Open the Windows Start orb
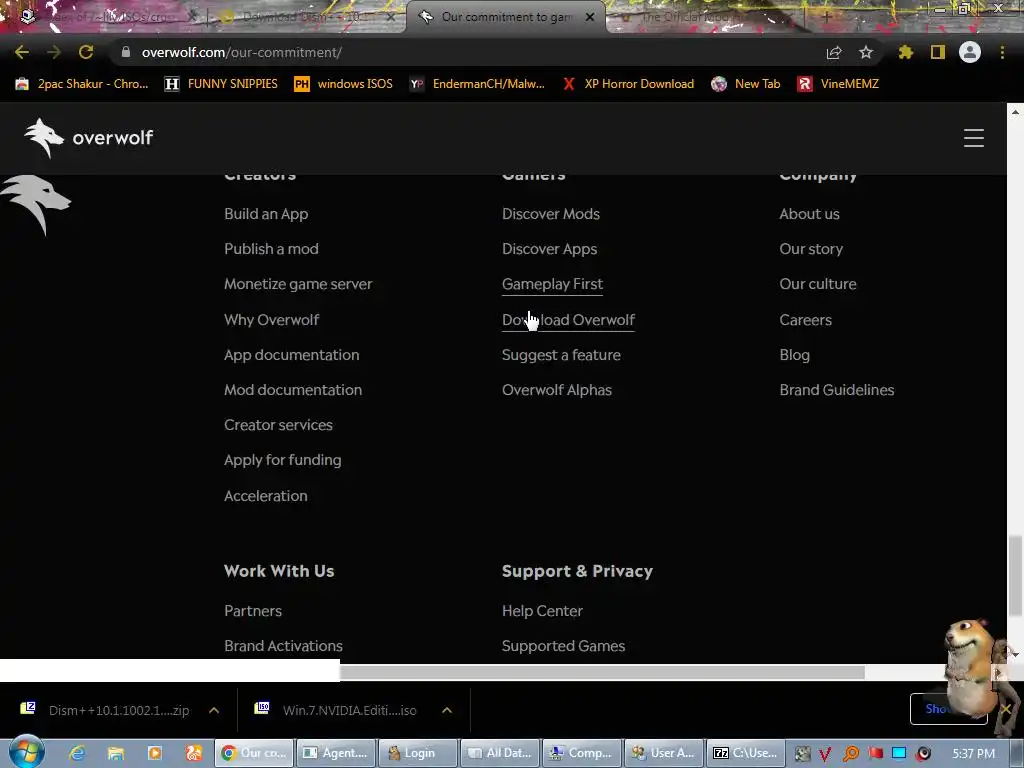This screenshot has height=768, width=1024. click(26, 752)
